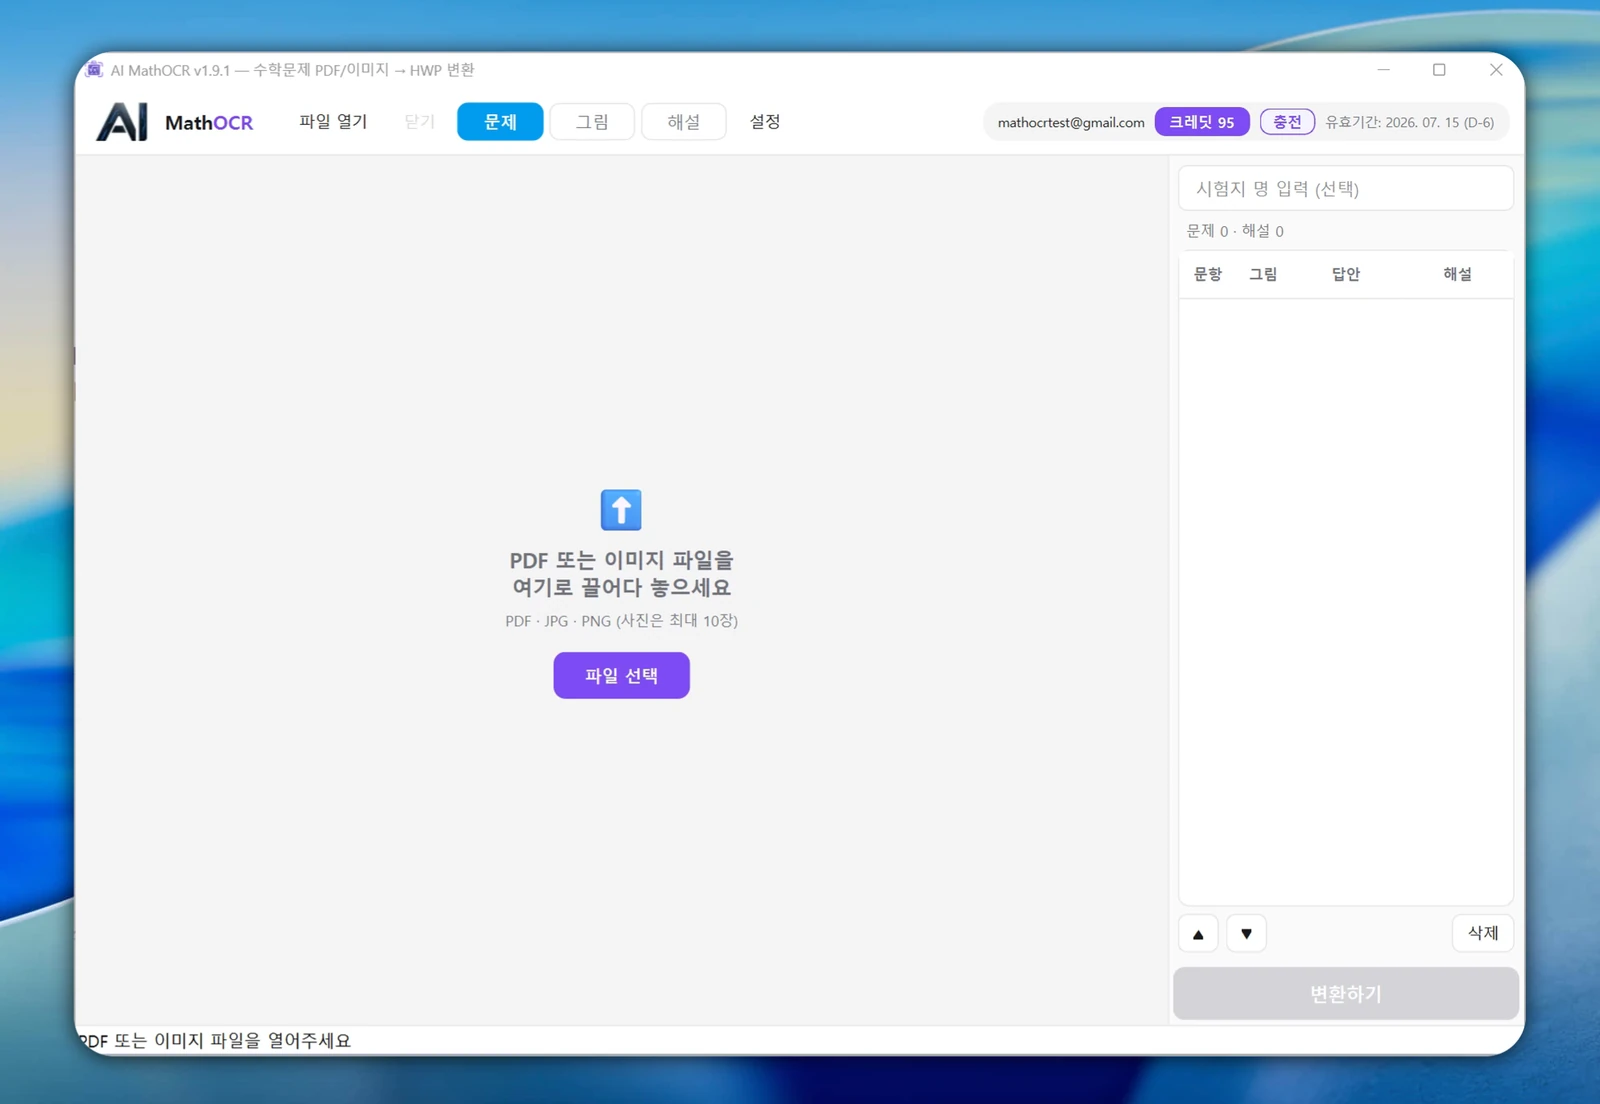Click the 변환하기 convert button

(x=1346, y=994)
